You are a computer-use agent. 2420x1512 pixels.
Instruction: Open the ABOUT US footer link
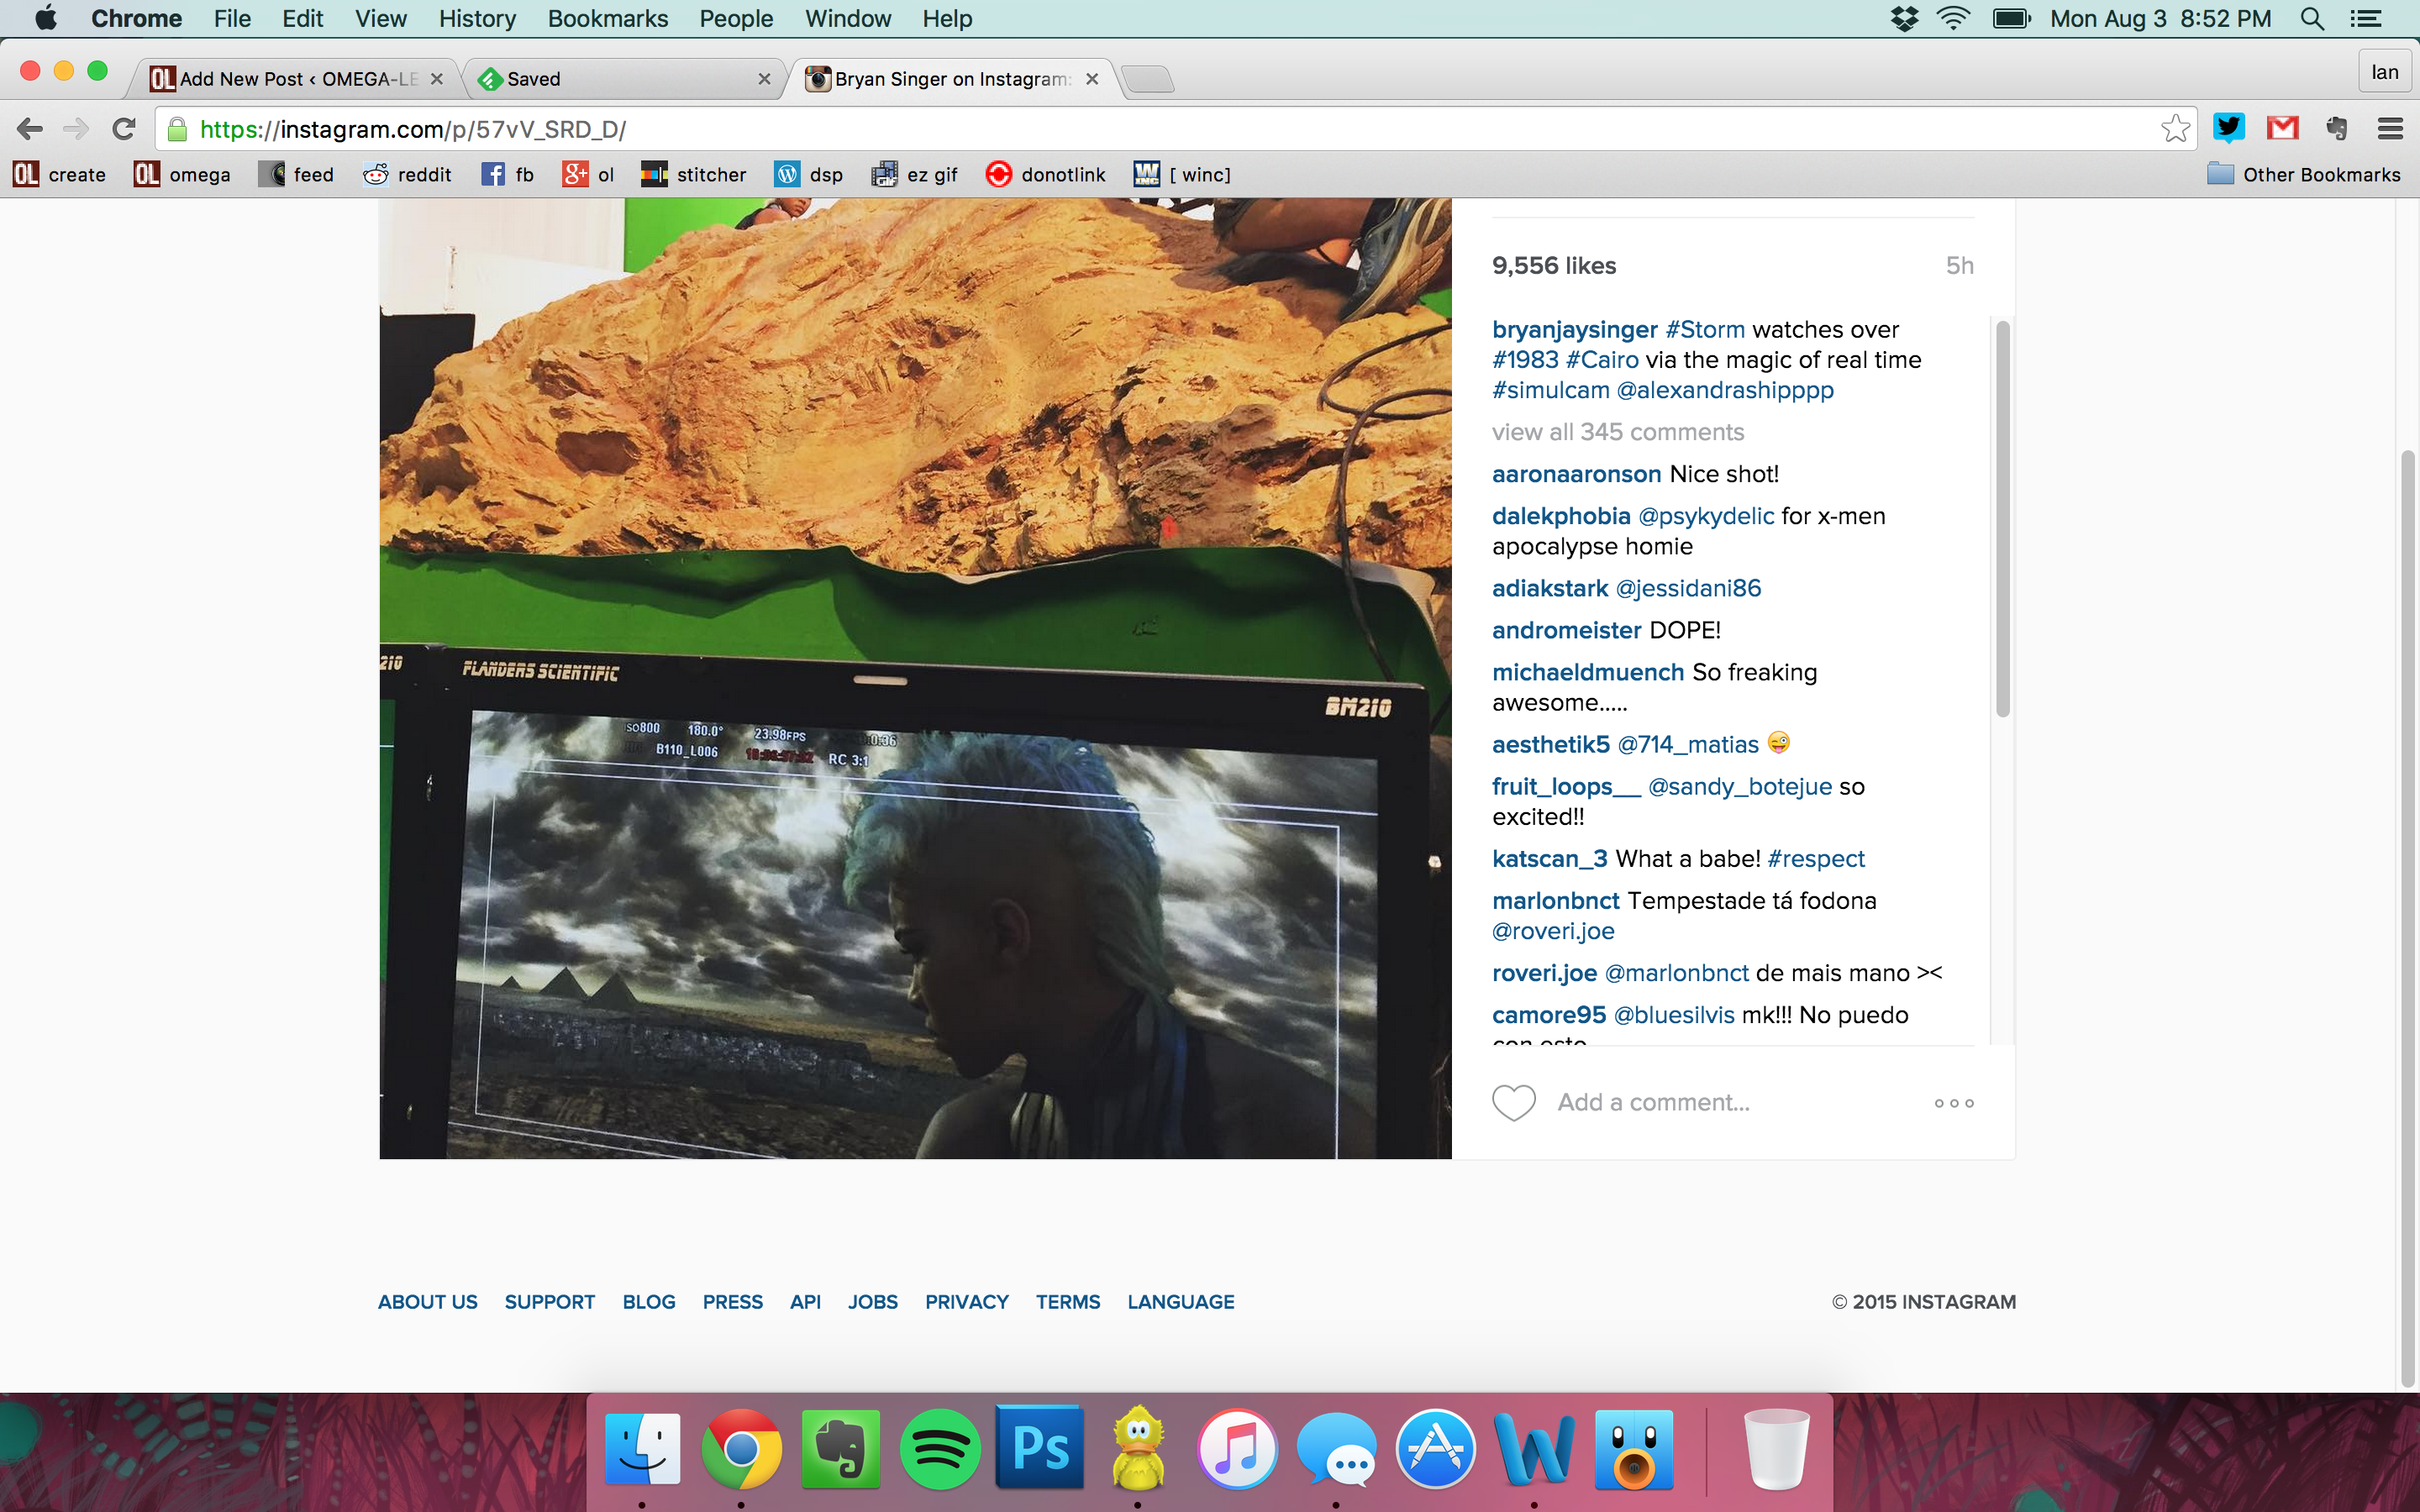pyautogui.click(x=427, y=1301)
